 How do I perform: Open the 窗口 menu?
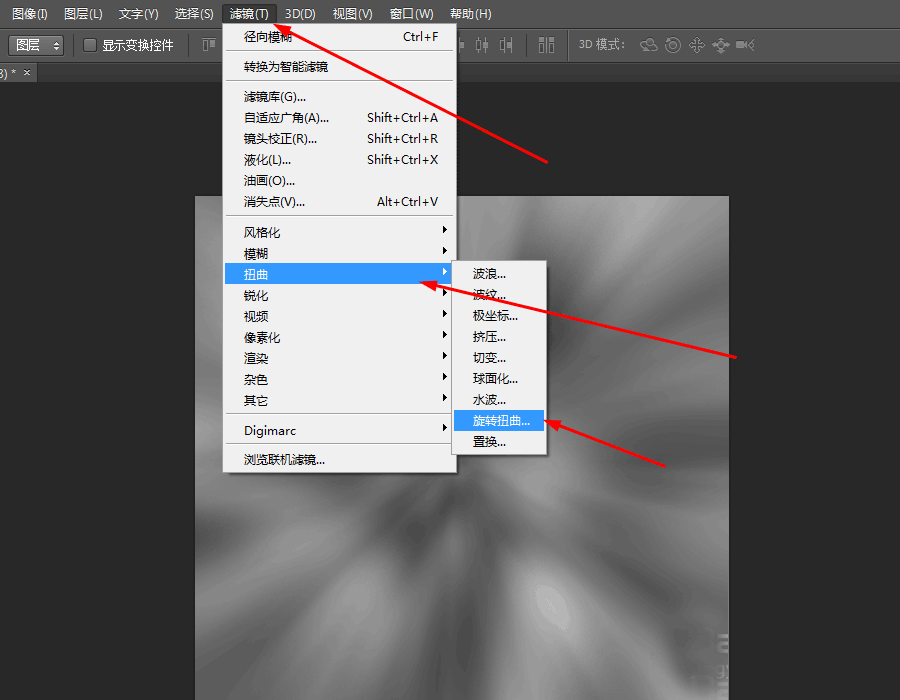pyautogui.click(x=410, y=13)
